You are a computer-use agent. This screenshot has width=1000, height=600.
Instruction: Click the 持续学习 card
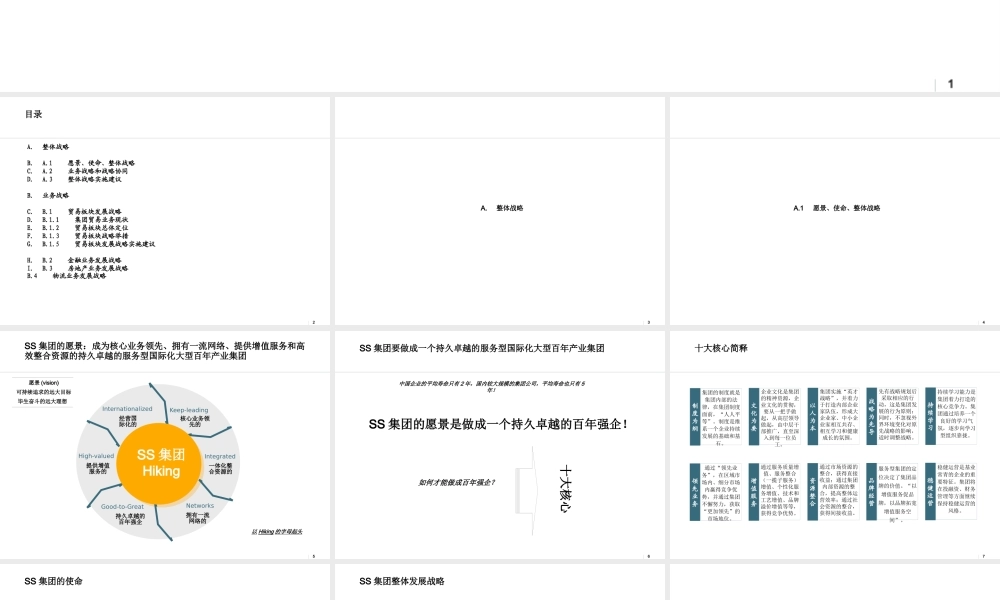(x=950, y=416)
